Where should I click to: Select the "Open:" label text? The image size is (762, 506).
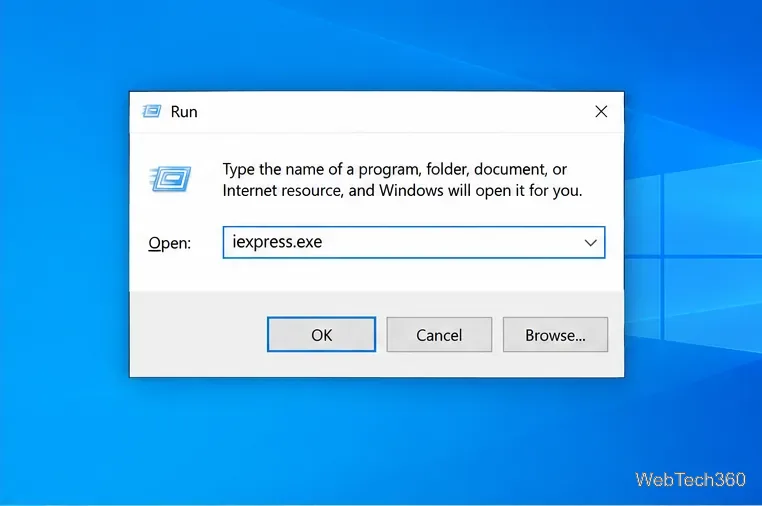pyautogui.click(x=170, y=243)
